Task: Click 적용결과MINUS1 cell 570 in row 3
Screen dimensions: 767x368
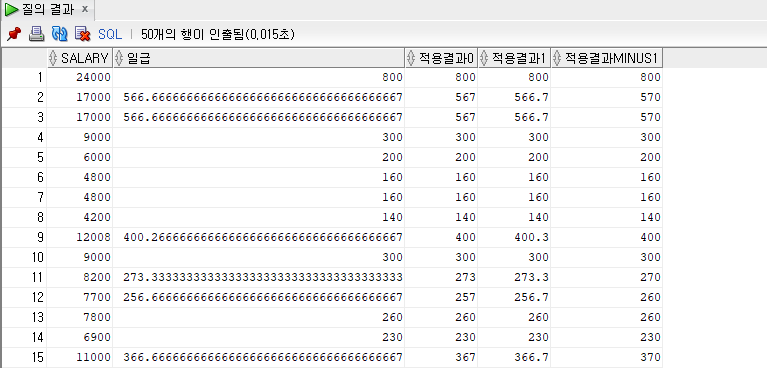Action: coord(607,117)
